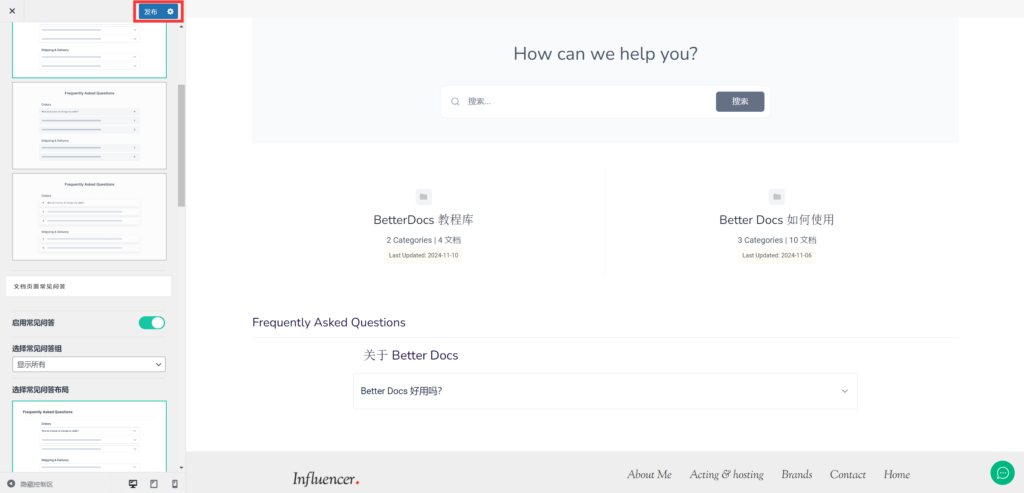
Task: Click the sidebar vertical scrollbar thumb
Action: [181, 145]
